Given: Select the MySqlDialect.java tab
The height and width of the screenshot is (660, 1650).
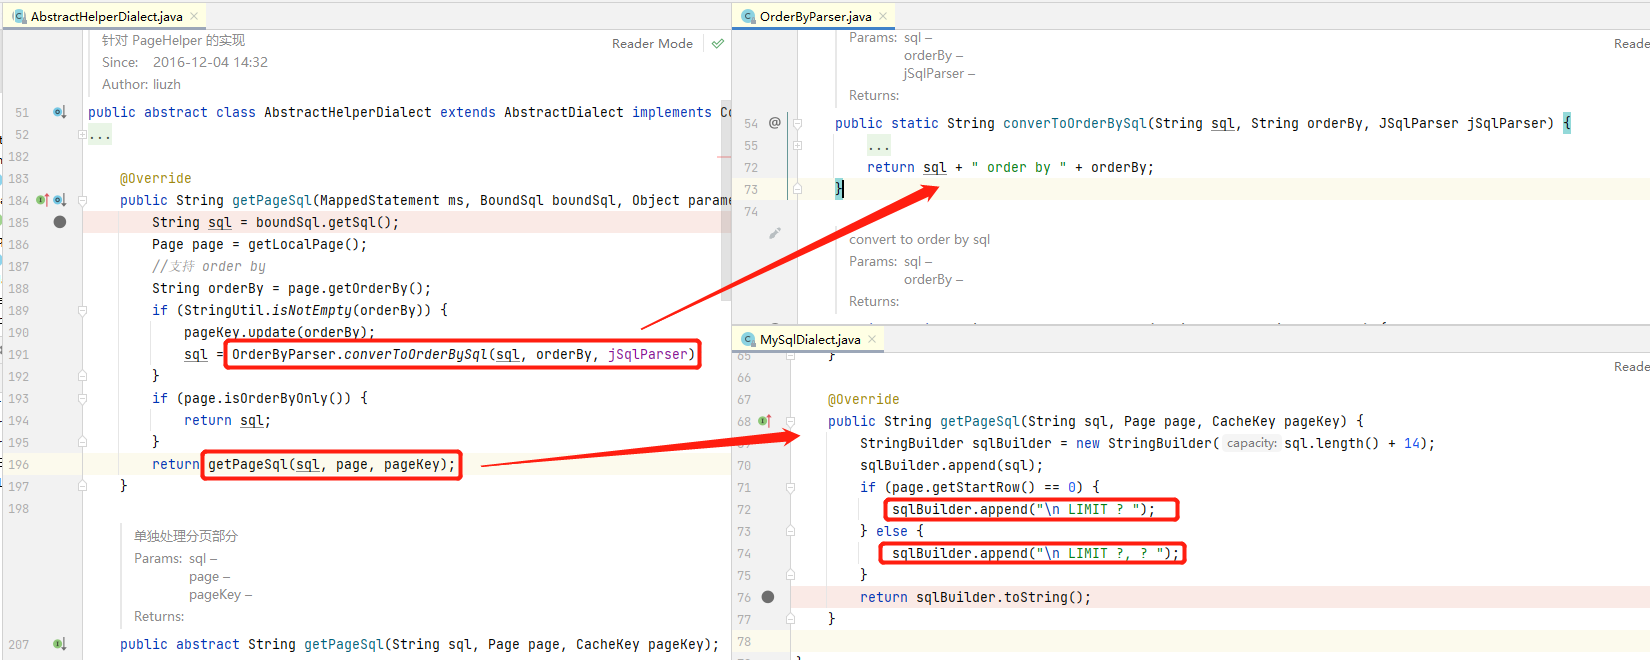Looking at the screenshot, I should tap(809, 340).
